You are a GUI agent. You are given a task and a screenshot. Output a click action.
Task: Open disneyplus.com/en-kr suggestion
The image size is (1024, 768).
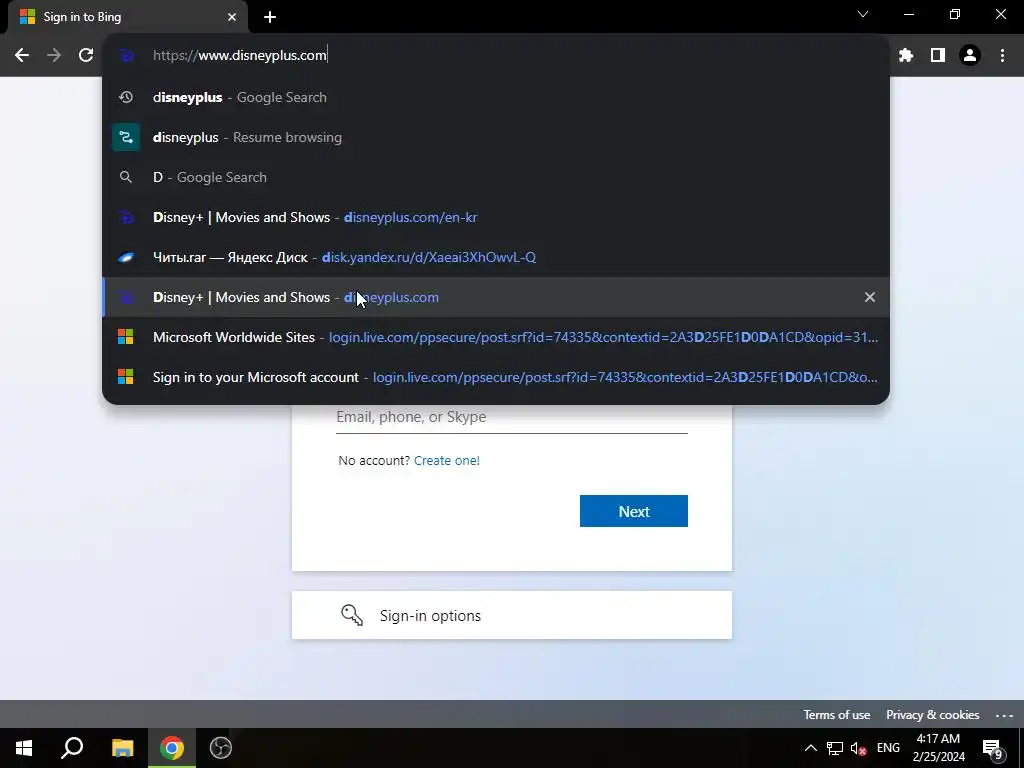coord(496,217)
